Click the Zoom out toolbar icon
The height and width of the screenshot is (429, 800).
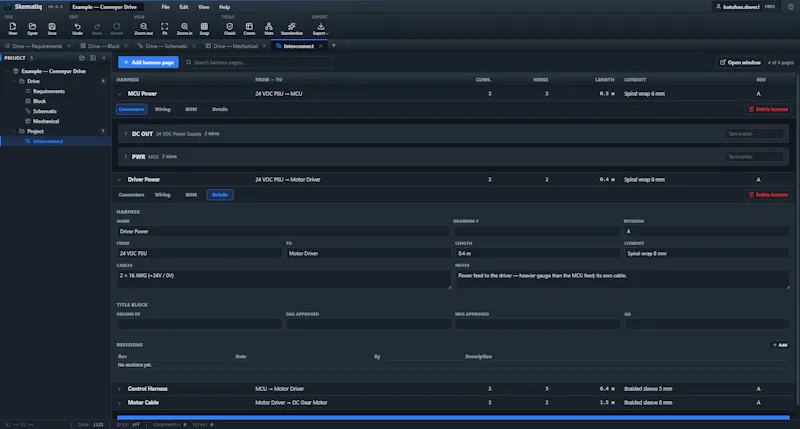tap(143, 29)
